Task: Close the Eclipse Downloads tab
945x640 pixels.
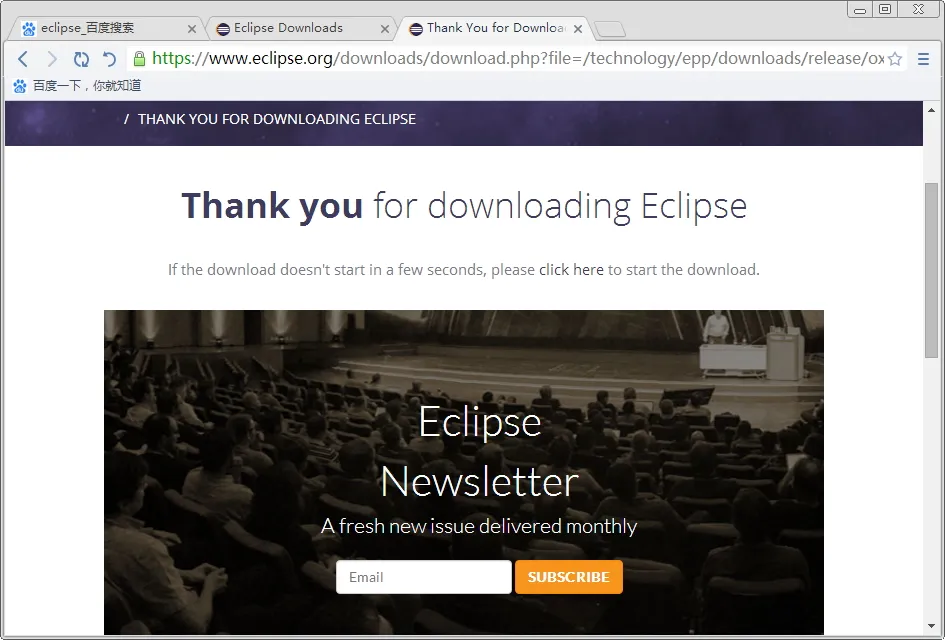Action: 385,29
